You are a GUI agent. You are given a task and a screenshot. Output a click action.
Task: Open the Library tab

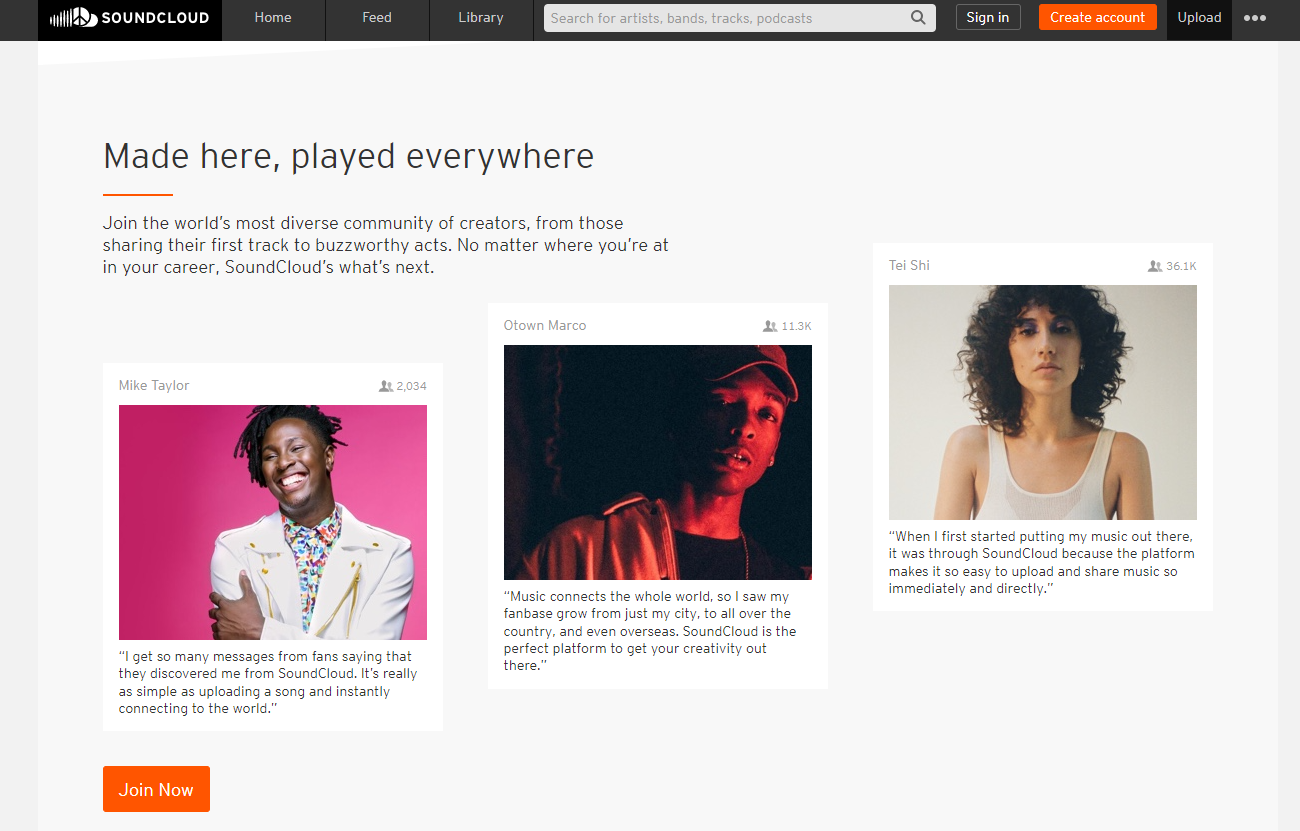(481, 18)
